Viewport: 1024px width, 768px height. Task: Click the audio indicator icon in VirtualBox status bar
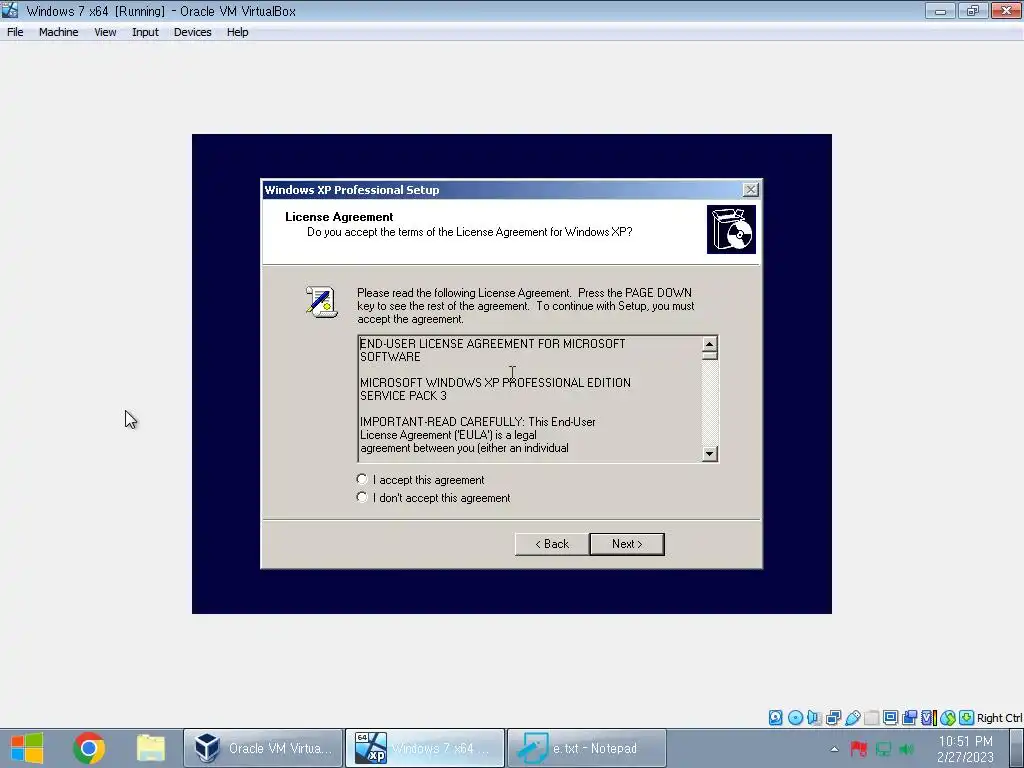point(814,718)
